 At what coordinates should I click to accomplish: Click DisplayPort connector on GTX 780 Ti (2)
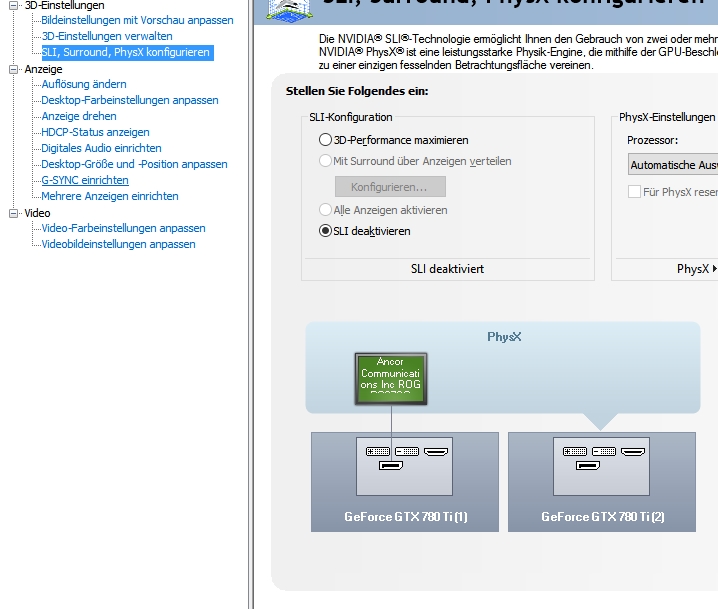588,466
